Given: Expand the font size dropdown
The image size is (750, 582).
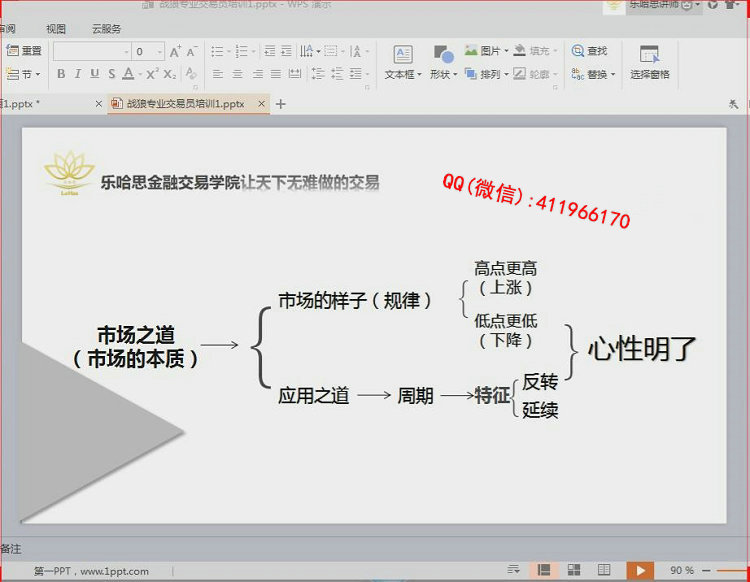Looking at the screenshot, I should 159,52.
